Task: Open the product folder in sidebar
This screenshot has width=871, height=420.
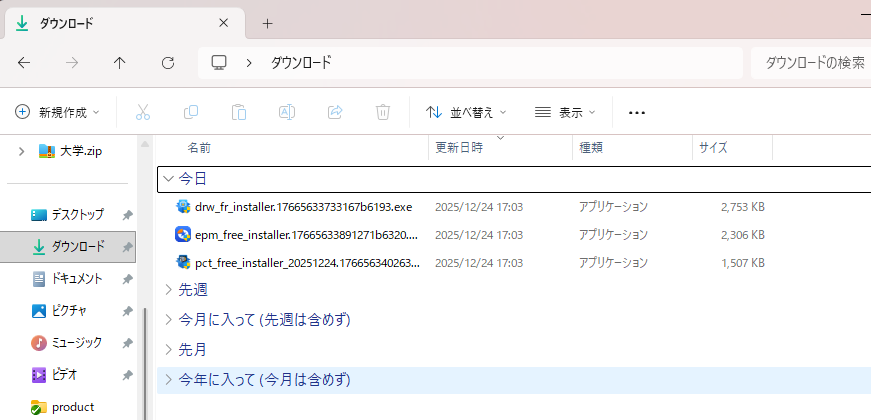Action: [72, 407]
